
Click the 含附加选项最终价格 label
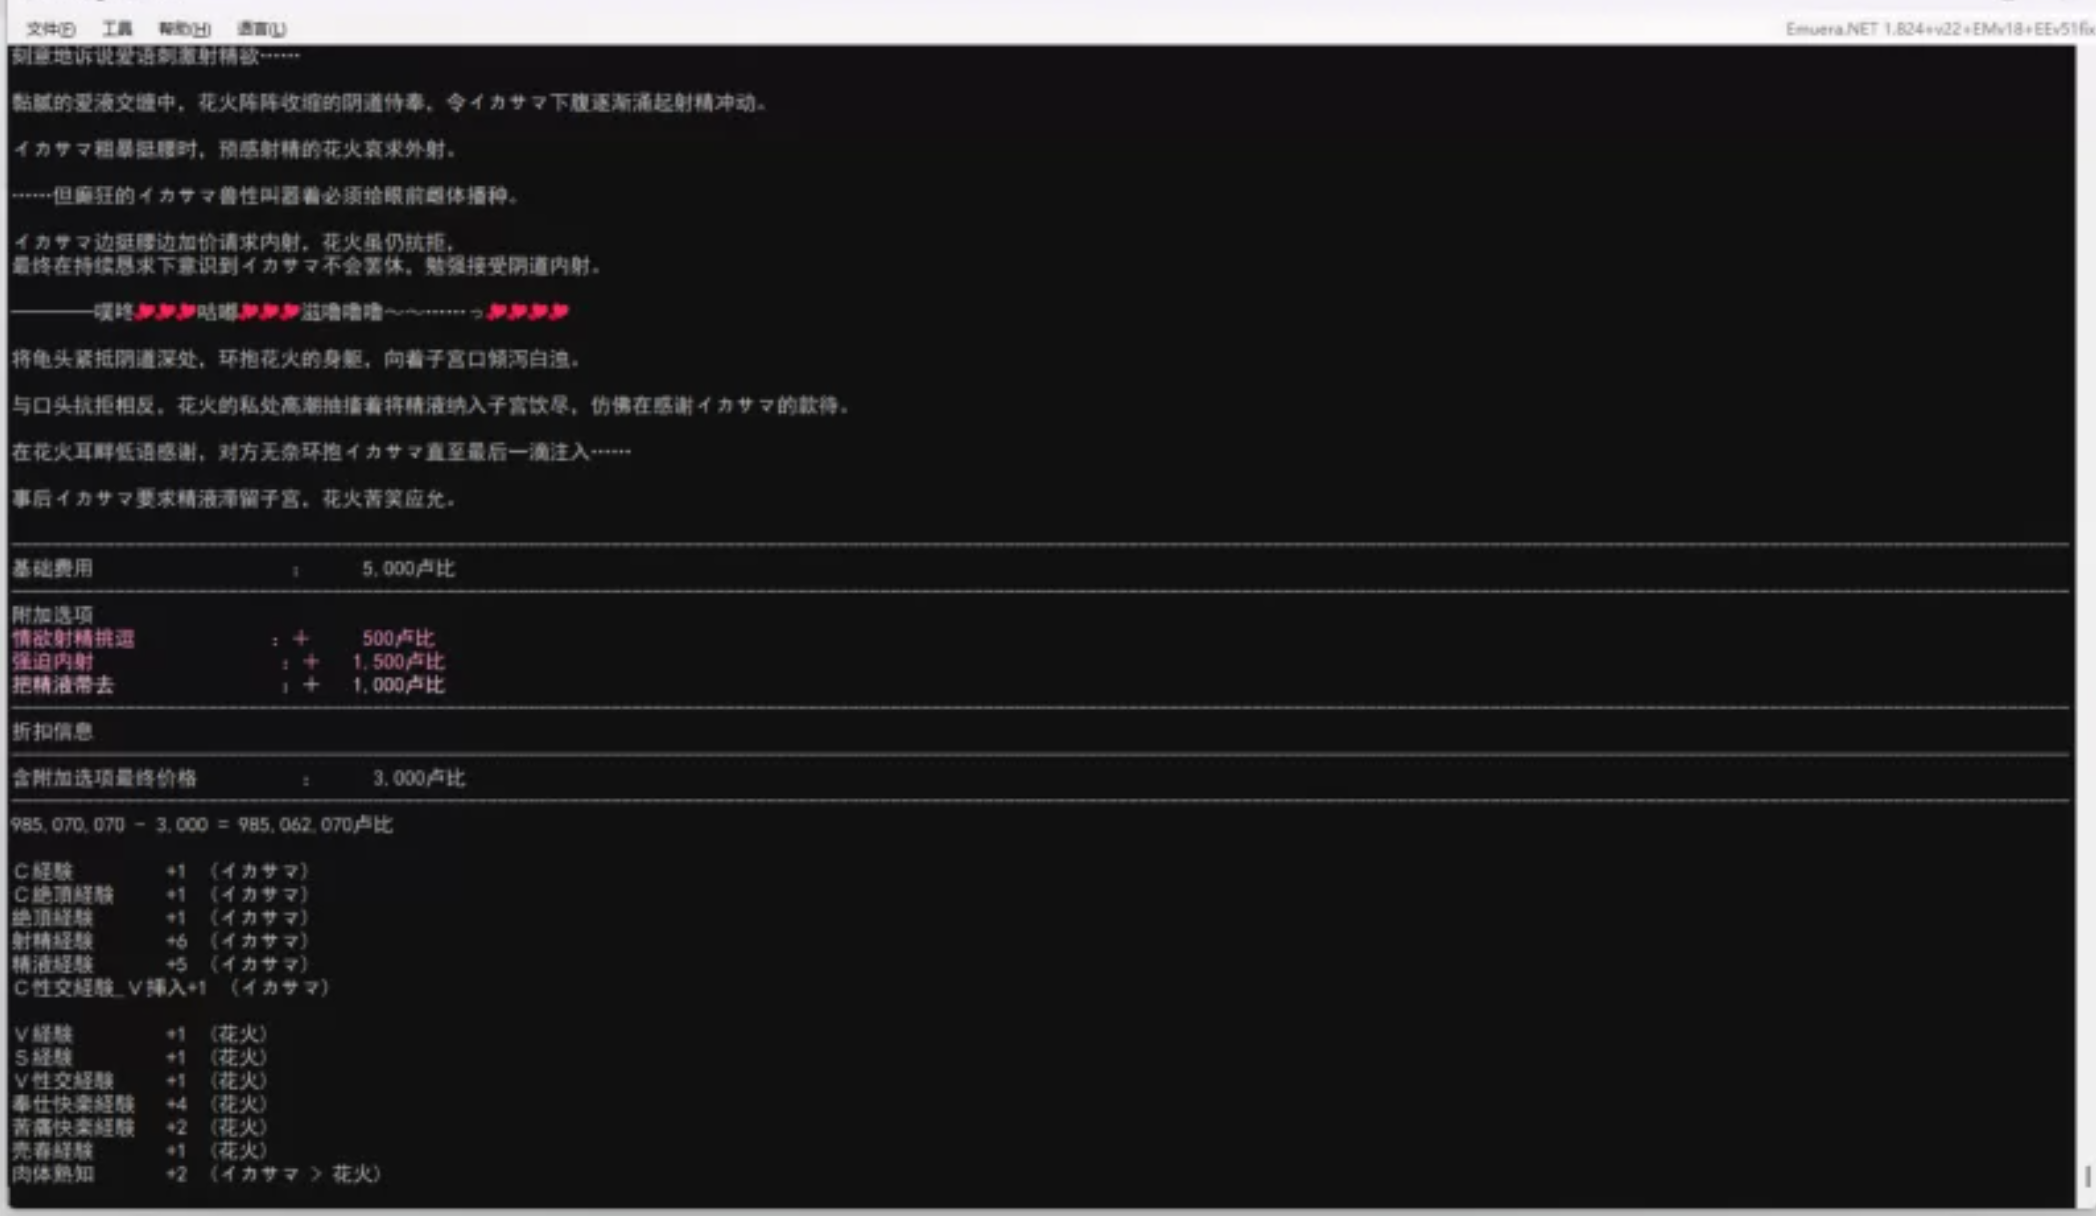(104, 778)
